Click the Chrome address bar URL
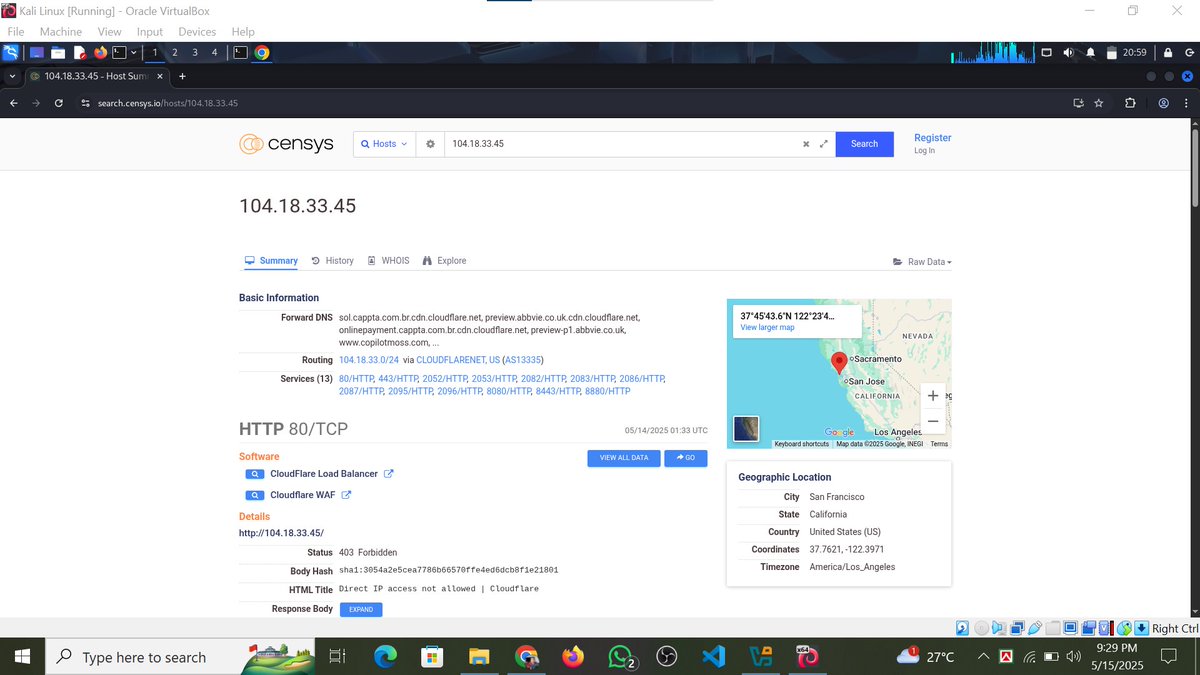This screenshot has width=1200, height=675. [x=168, y=103]
